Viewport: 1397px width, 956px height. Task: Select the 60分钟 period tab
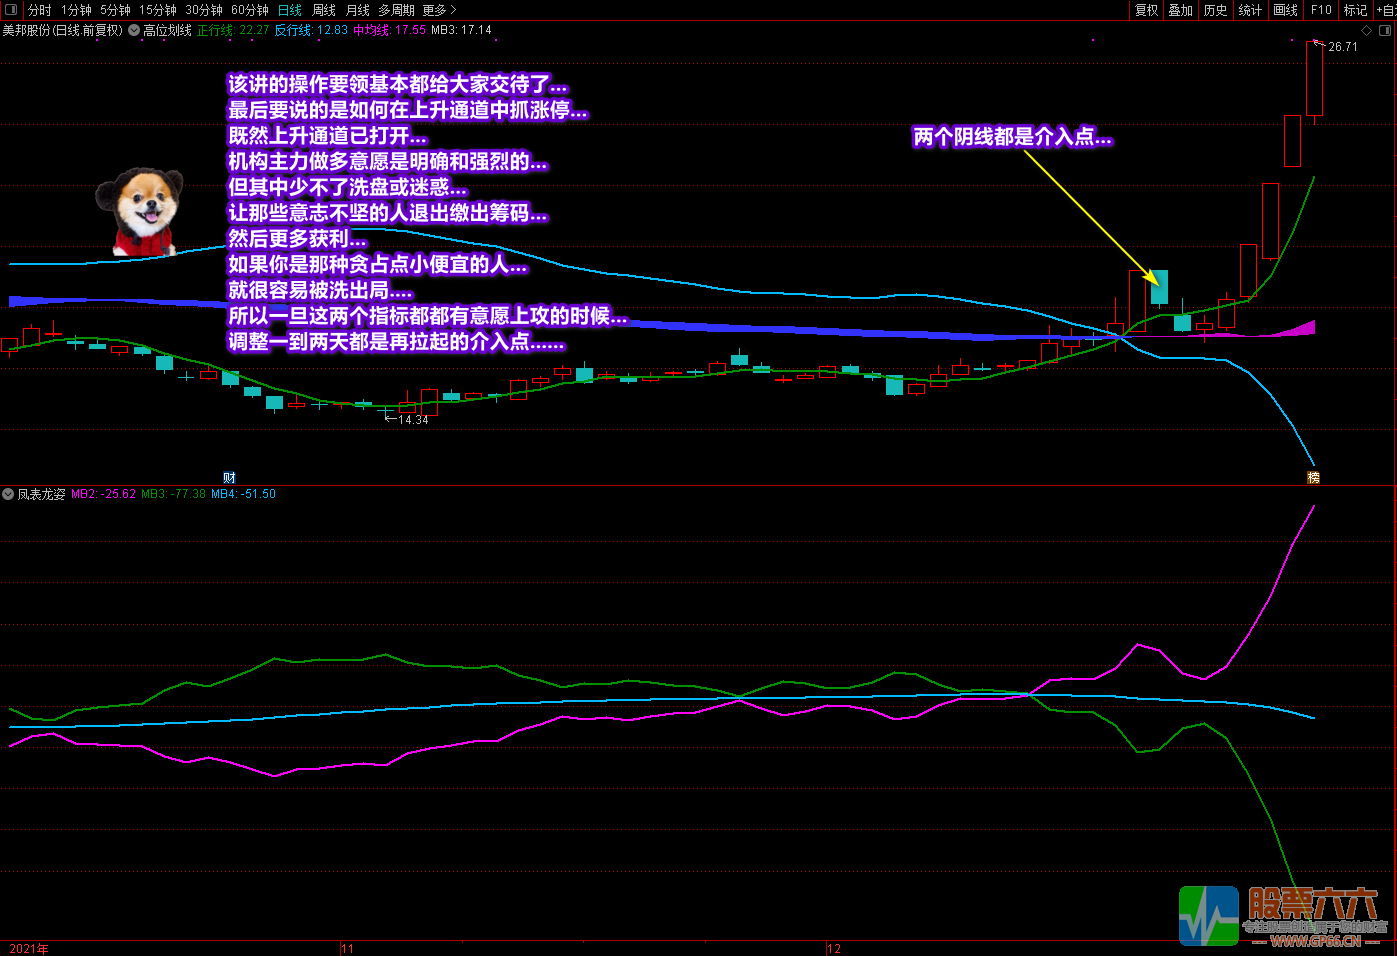pyautogui.click(x=249, y=10)
